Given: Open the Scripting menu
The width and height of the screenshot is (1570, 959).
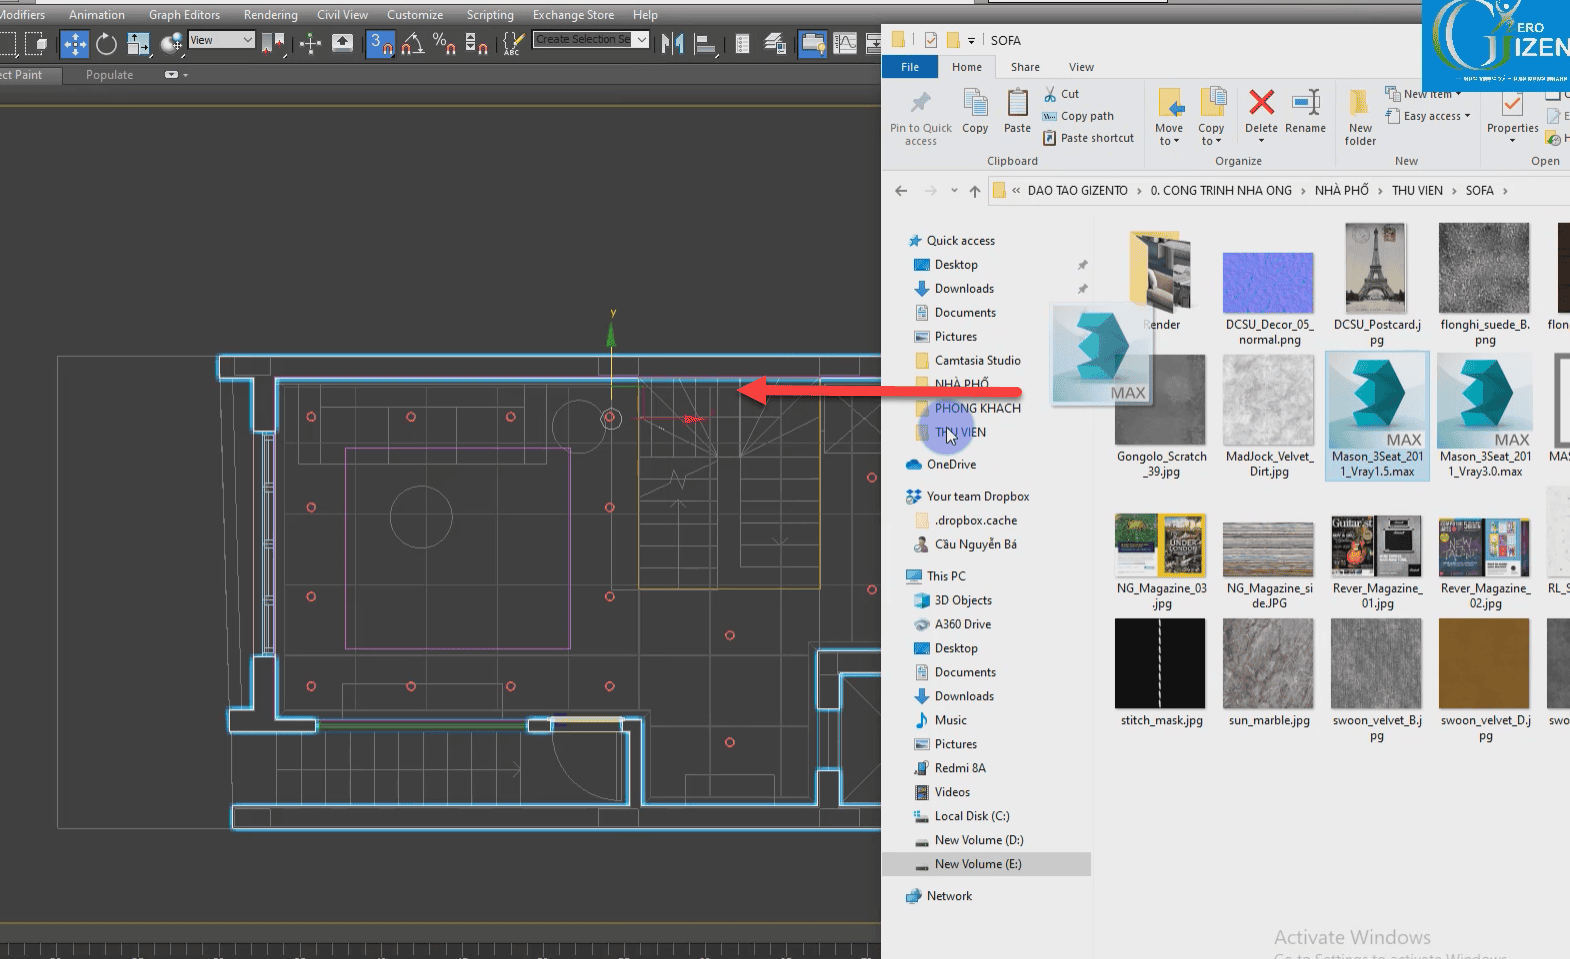Looking at the screenshot, I should [x=490, y=15].
